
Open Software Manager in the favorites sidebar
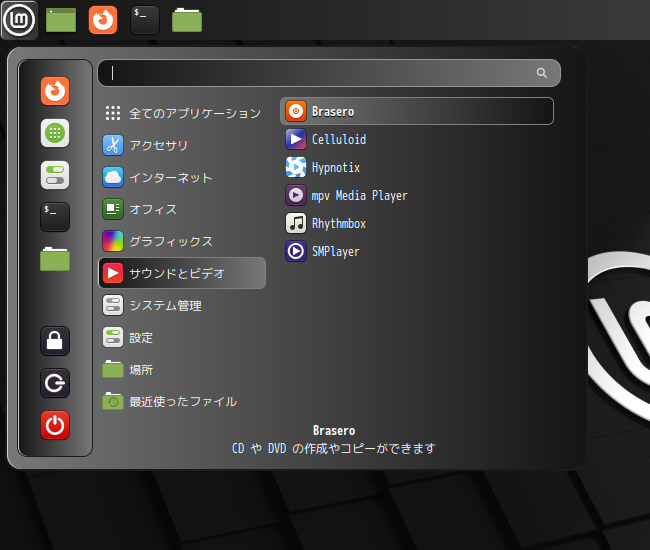pyautogui.click(x=55, y=133)
